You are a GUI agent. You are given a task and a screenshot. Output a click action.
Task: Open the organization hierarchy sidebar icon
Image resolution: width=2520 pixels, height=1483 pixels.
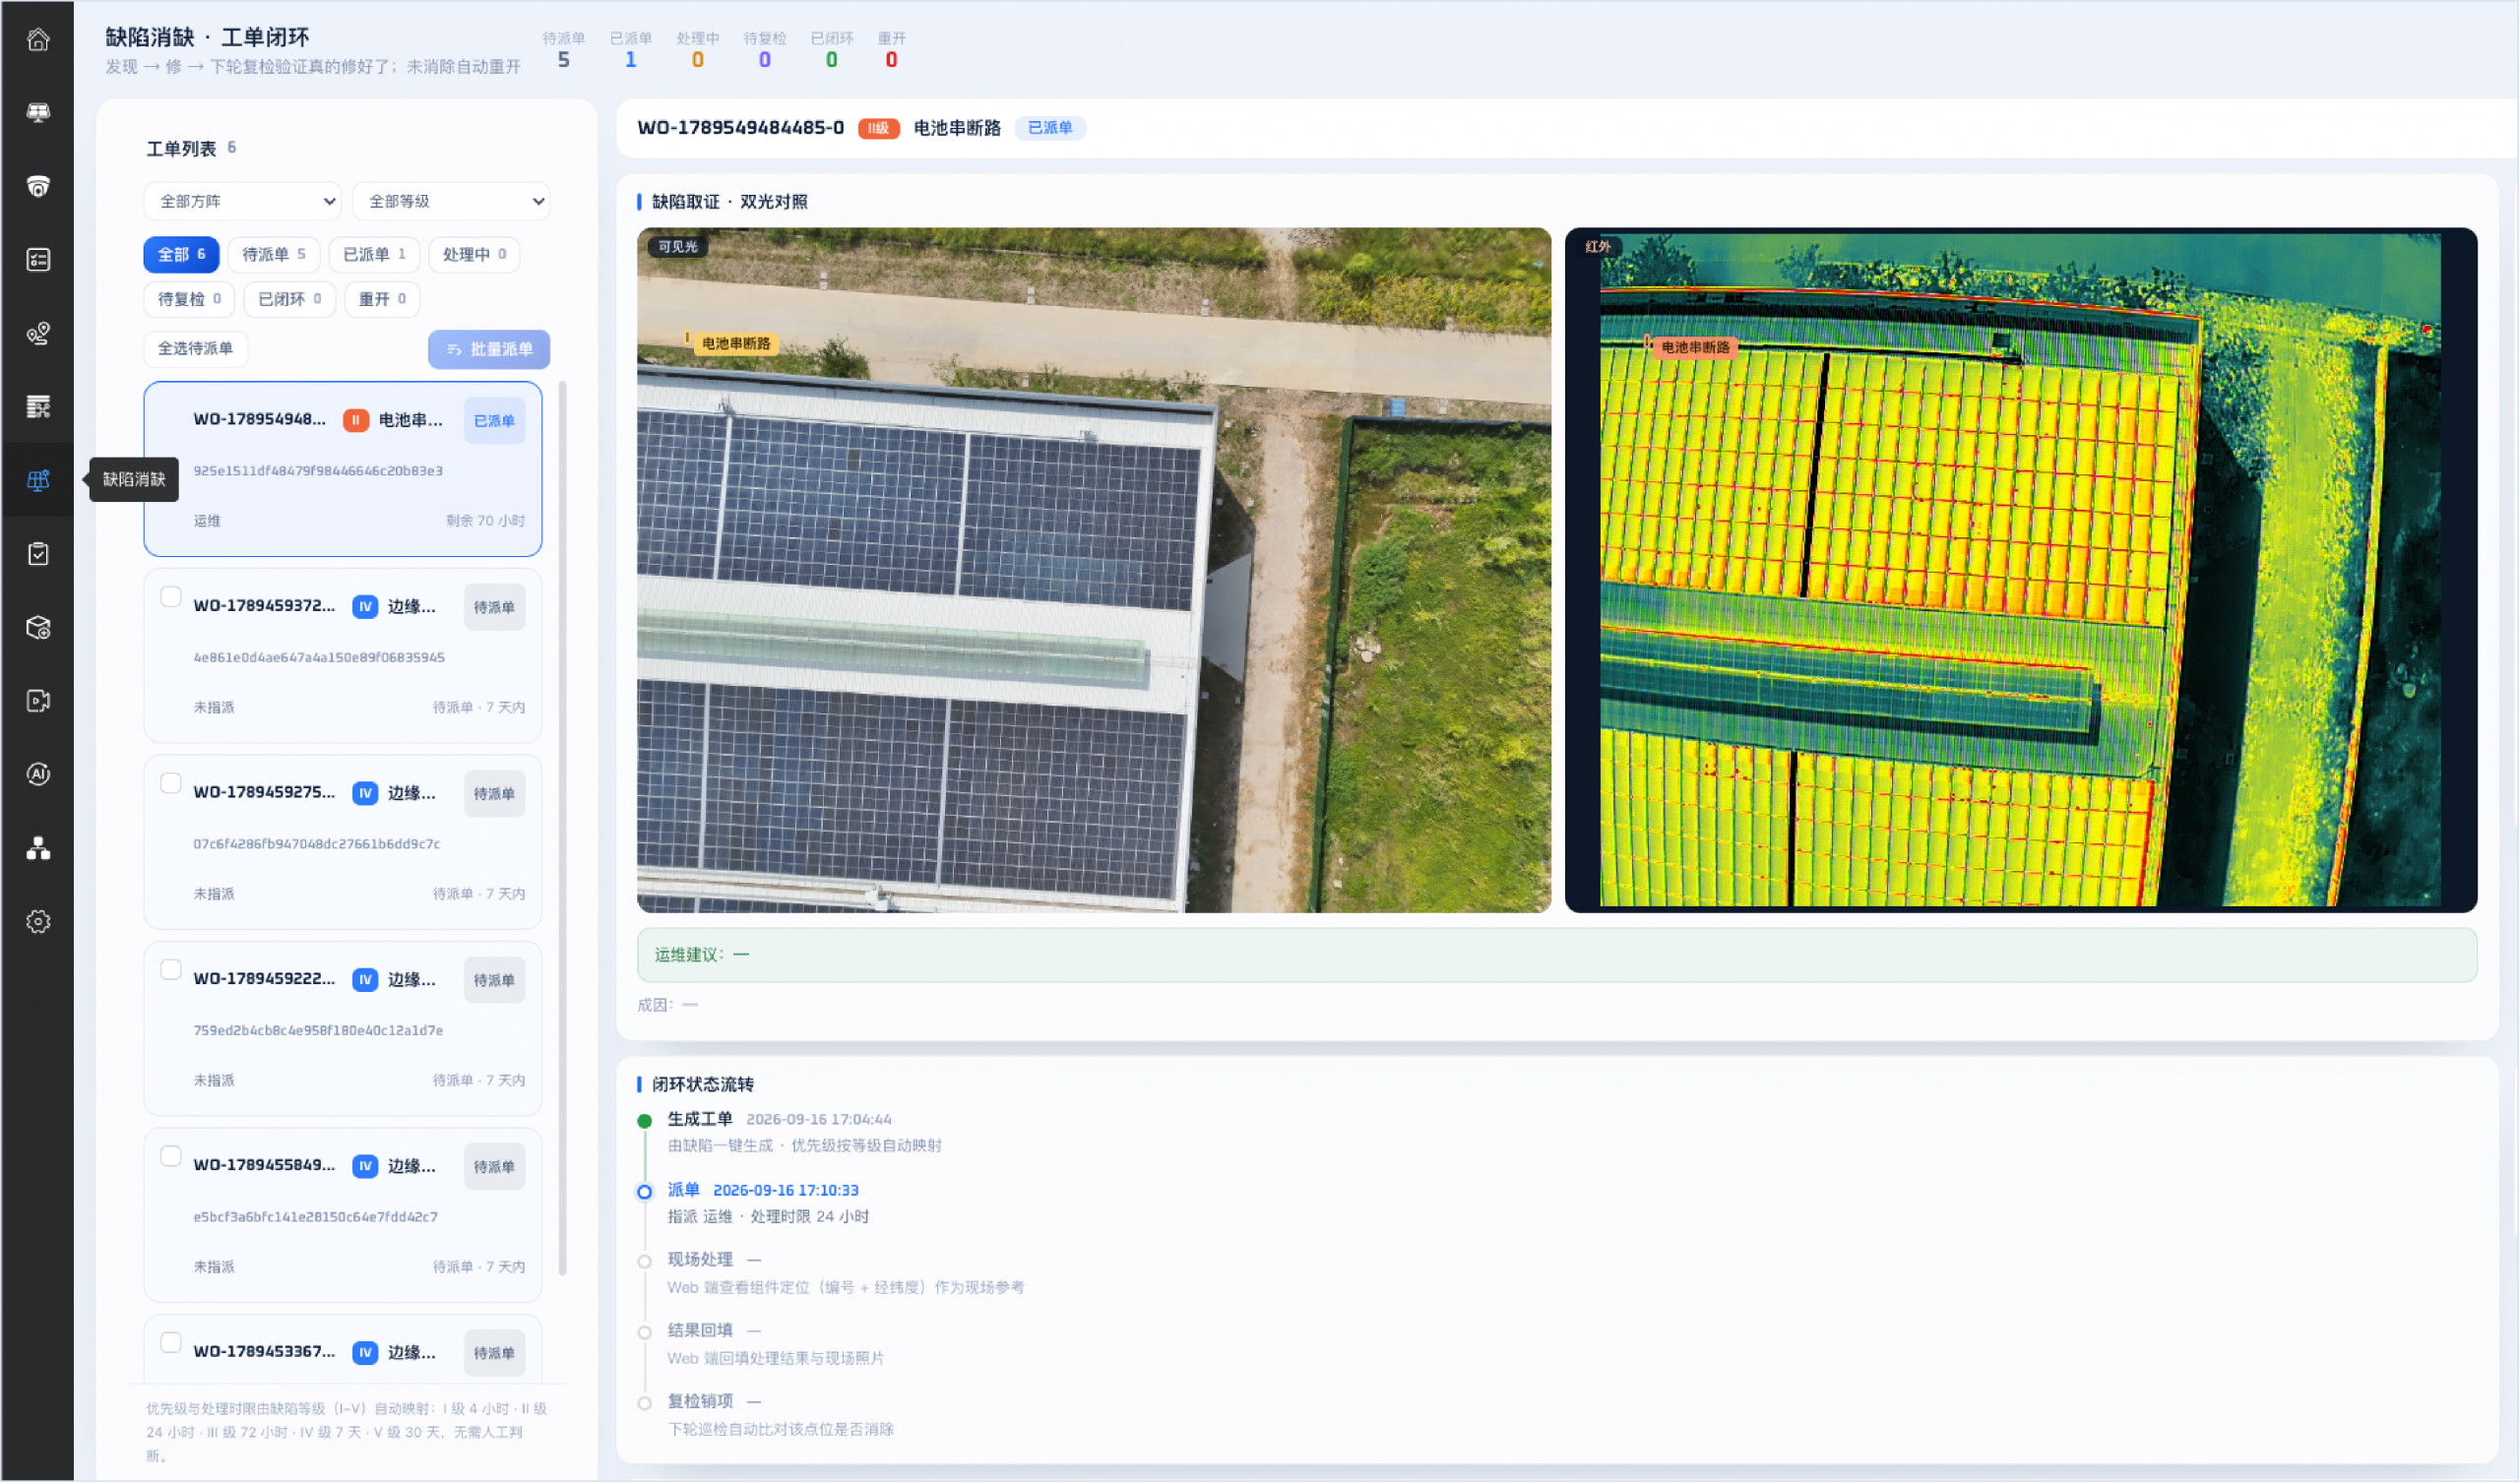pos(38,848)
